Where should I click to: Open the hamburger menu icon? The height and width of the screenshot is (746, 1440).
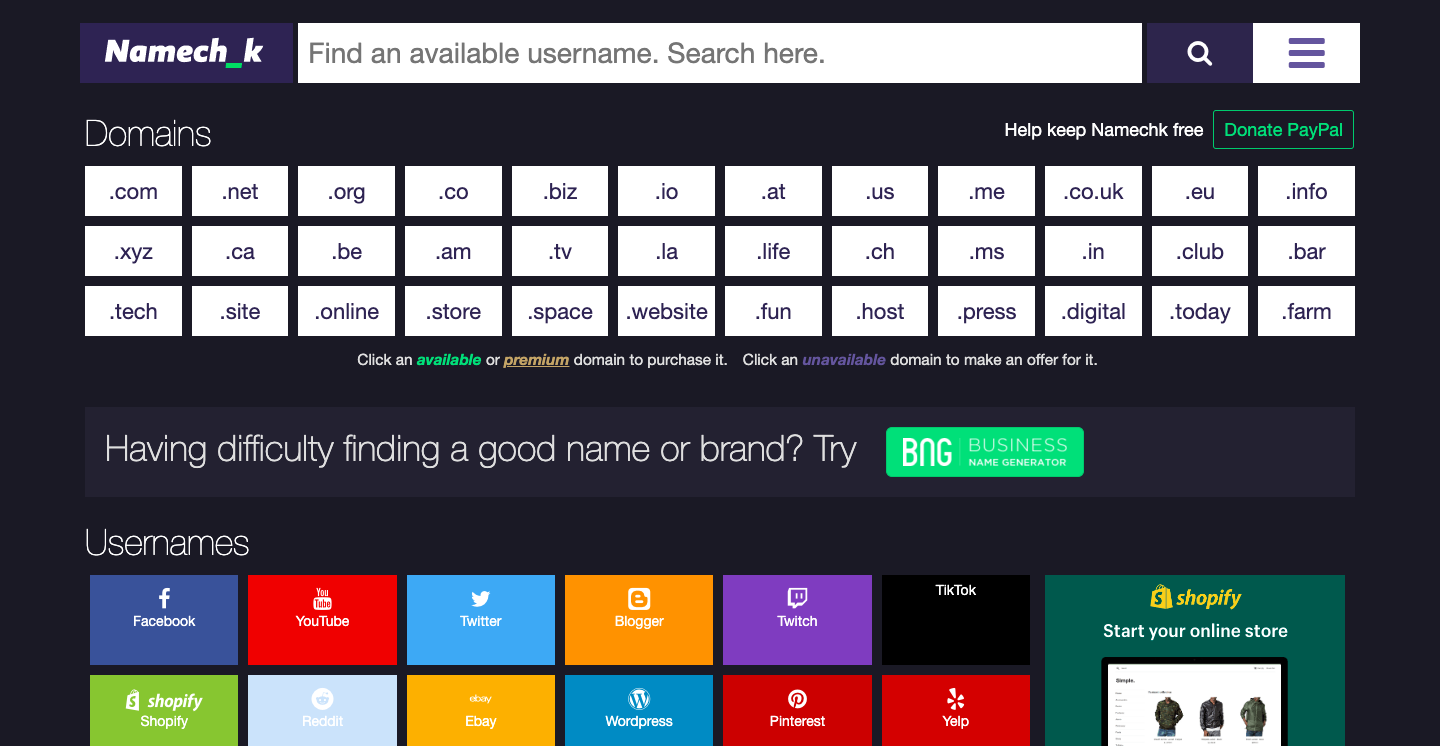pyautogui.click(x=1306, y=53)
